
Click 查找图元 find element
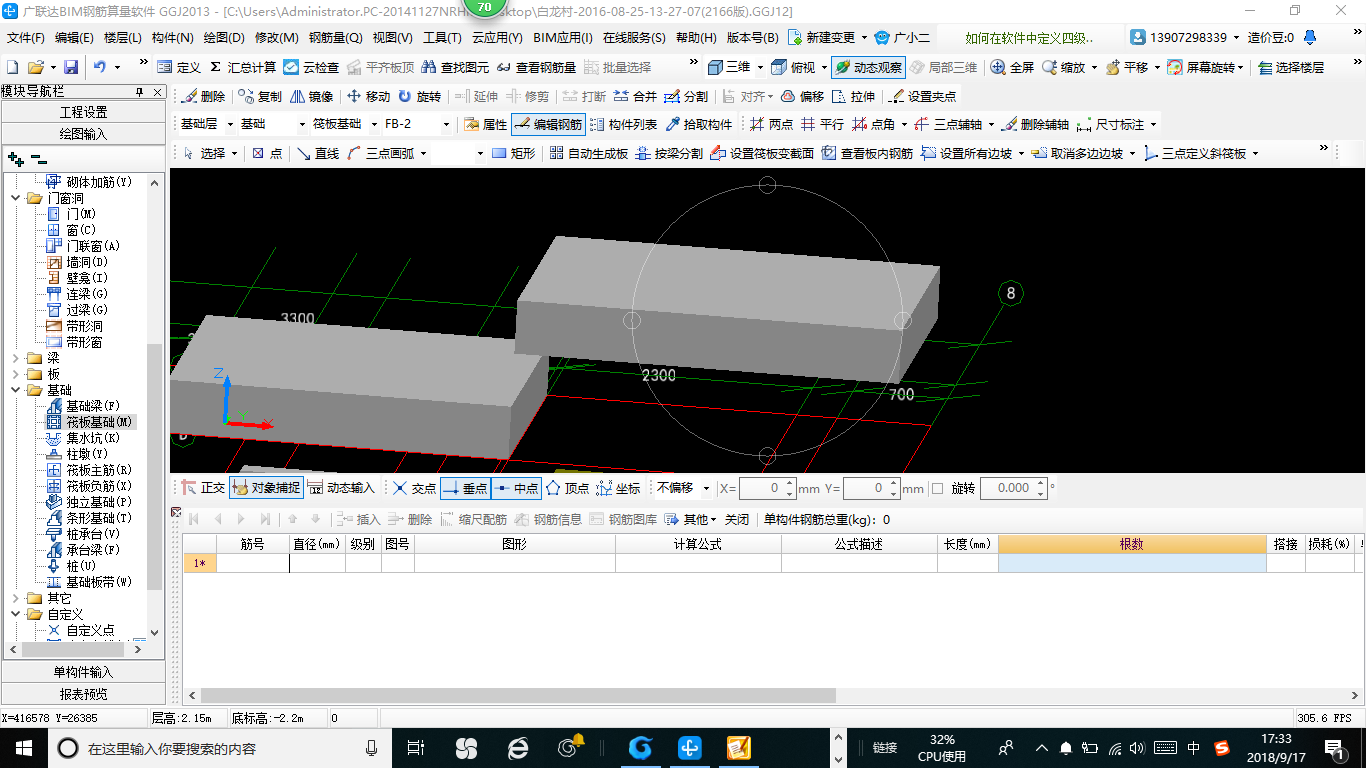point(455,67)
